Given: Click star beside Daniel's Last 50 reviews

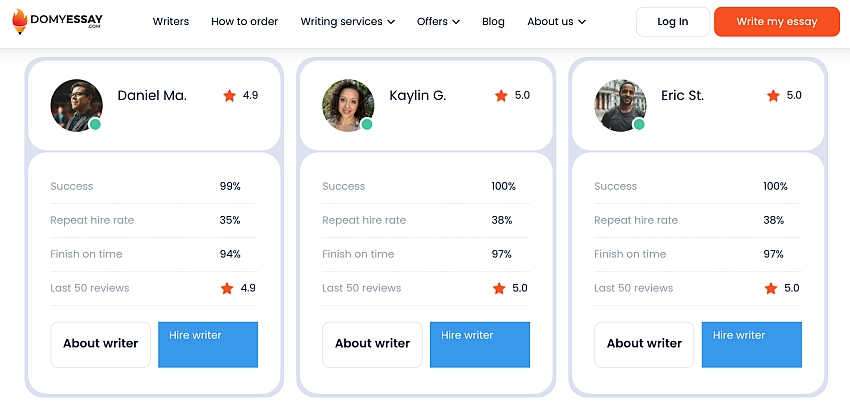Looking at the screenshot, I should (227, 288).
